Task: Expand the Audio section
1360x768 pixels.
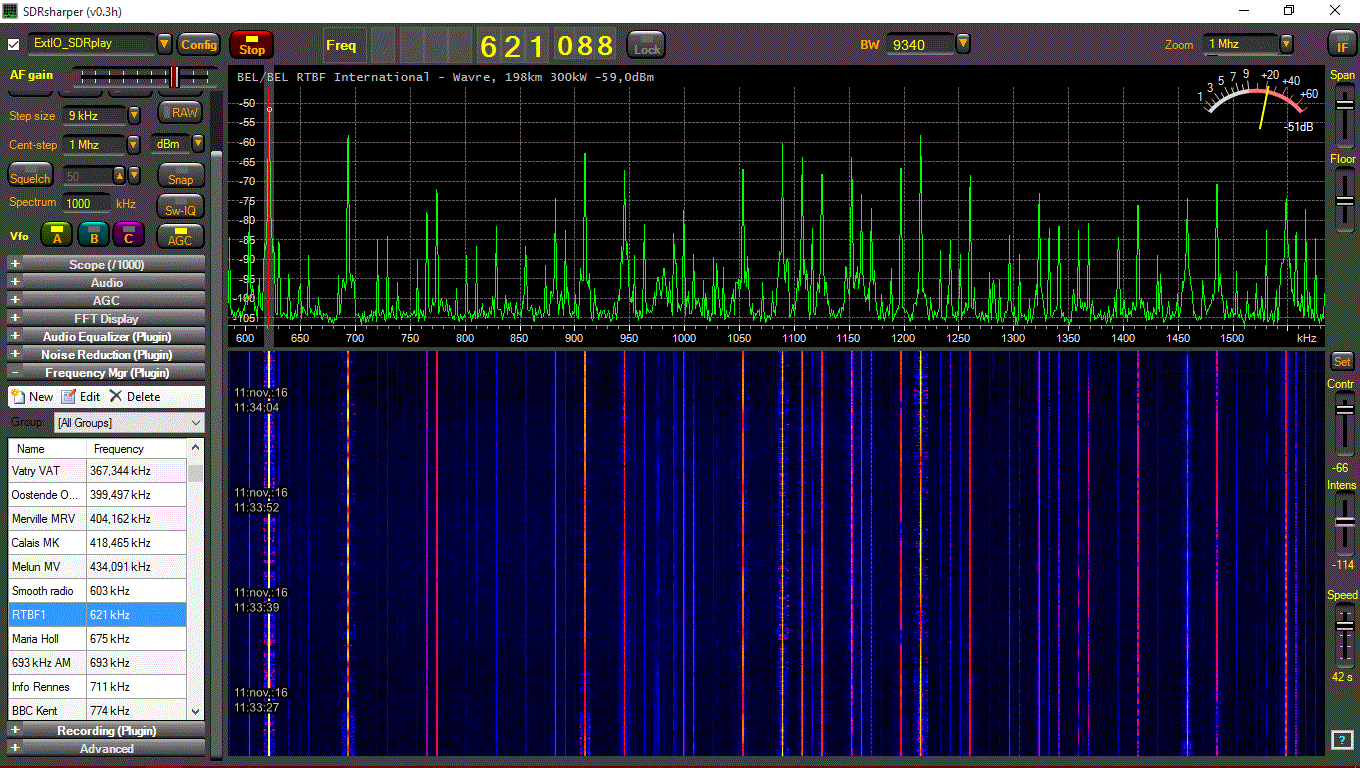Action: (106, 282)
